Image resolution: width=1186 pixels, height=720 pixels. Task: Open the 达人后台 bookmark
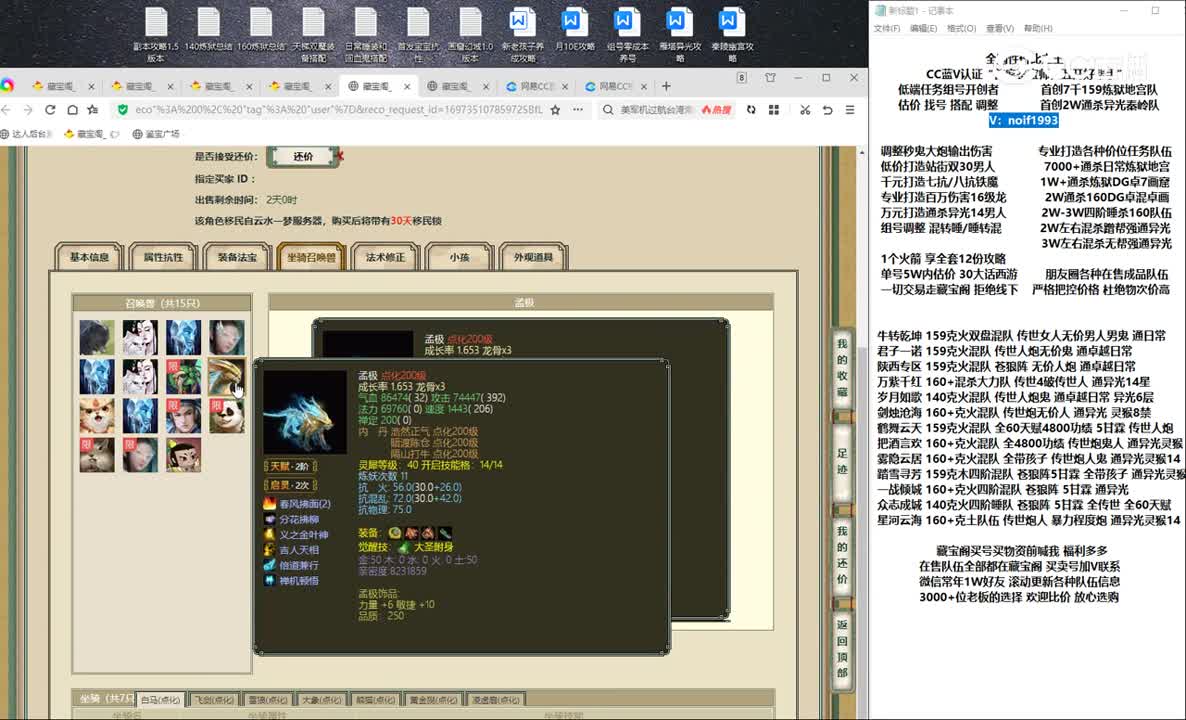26,134
